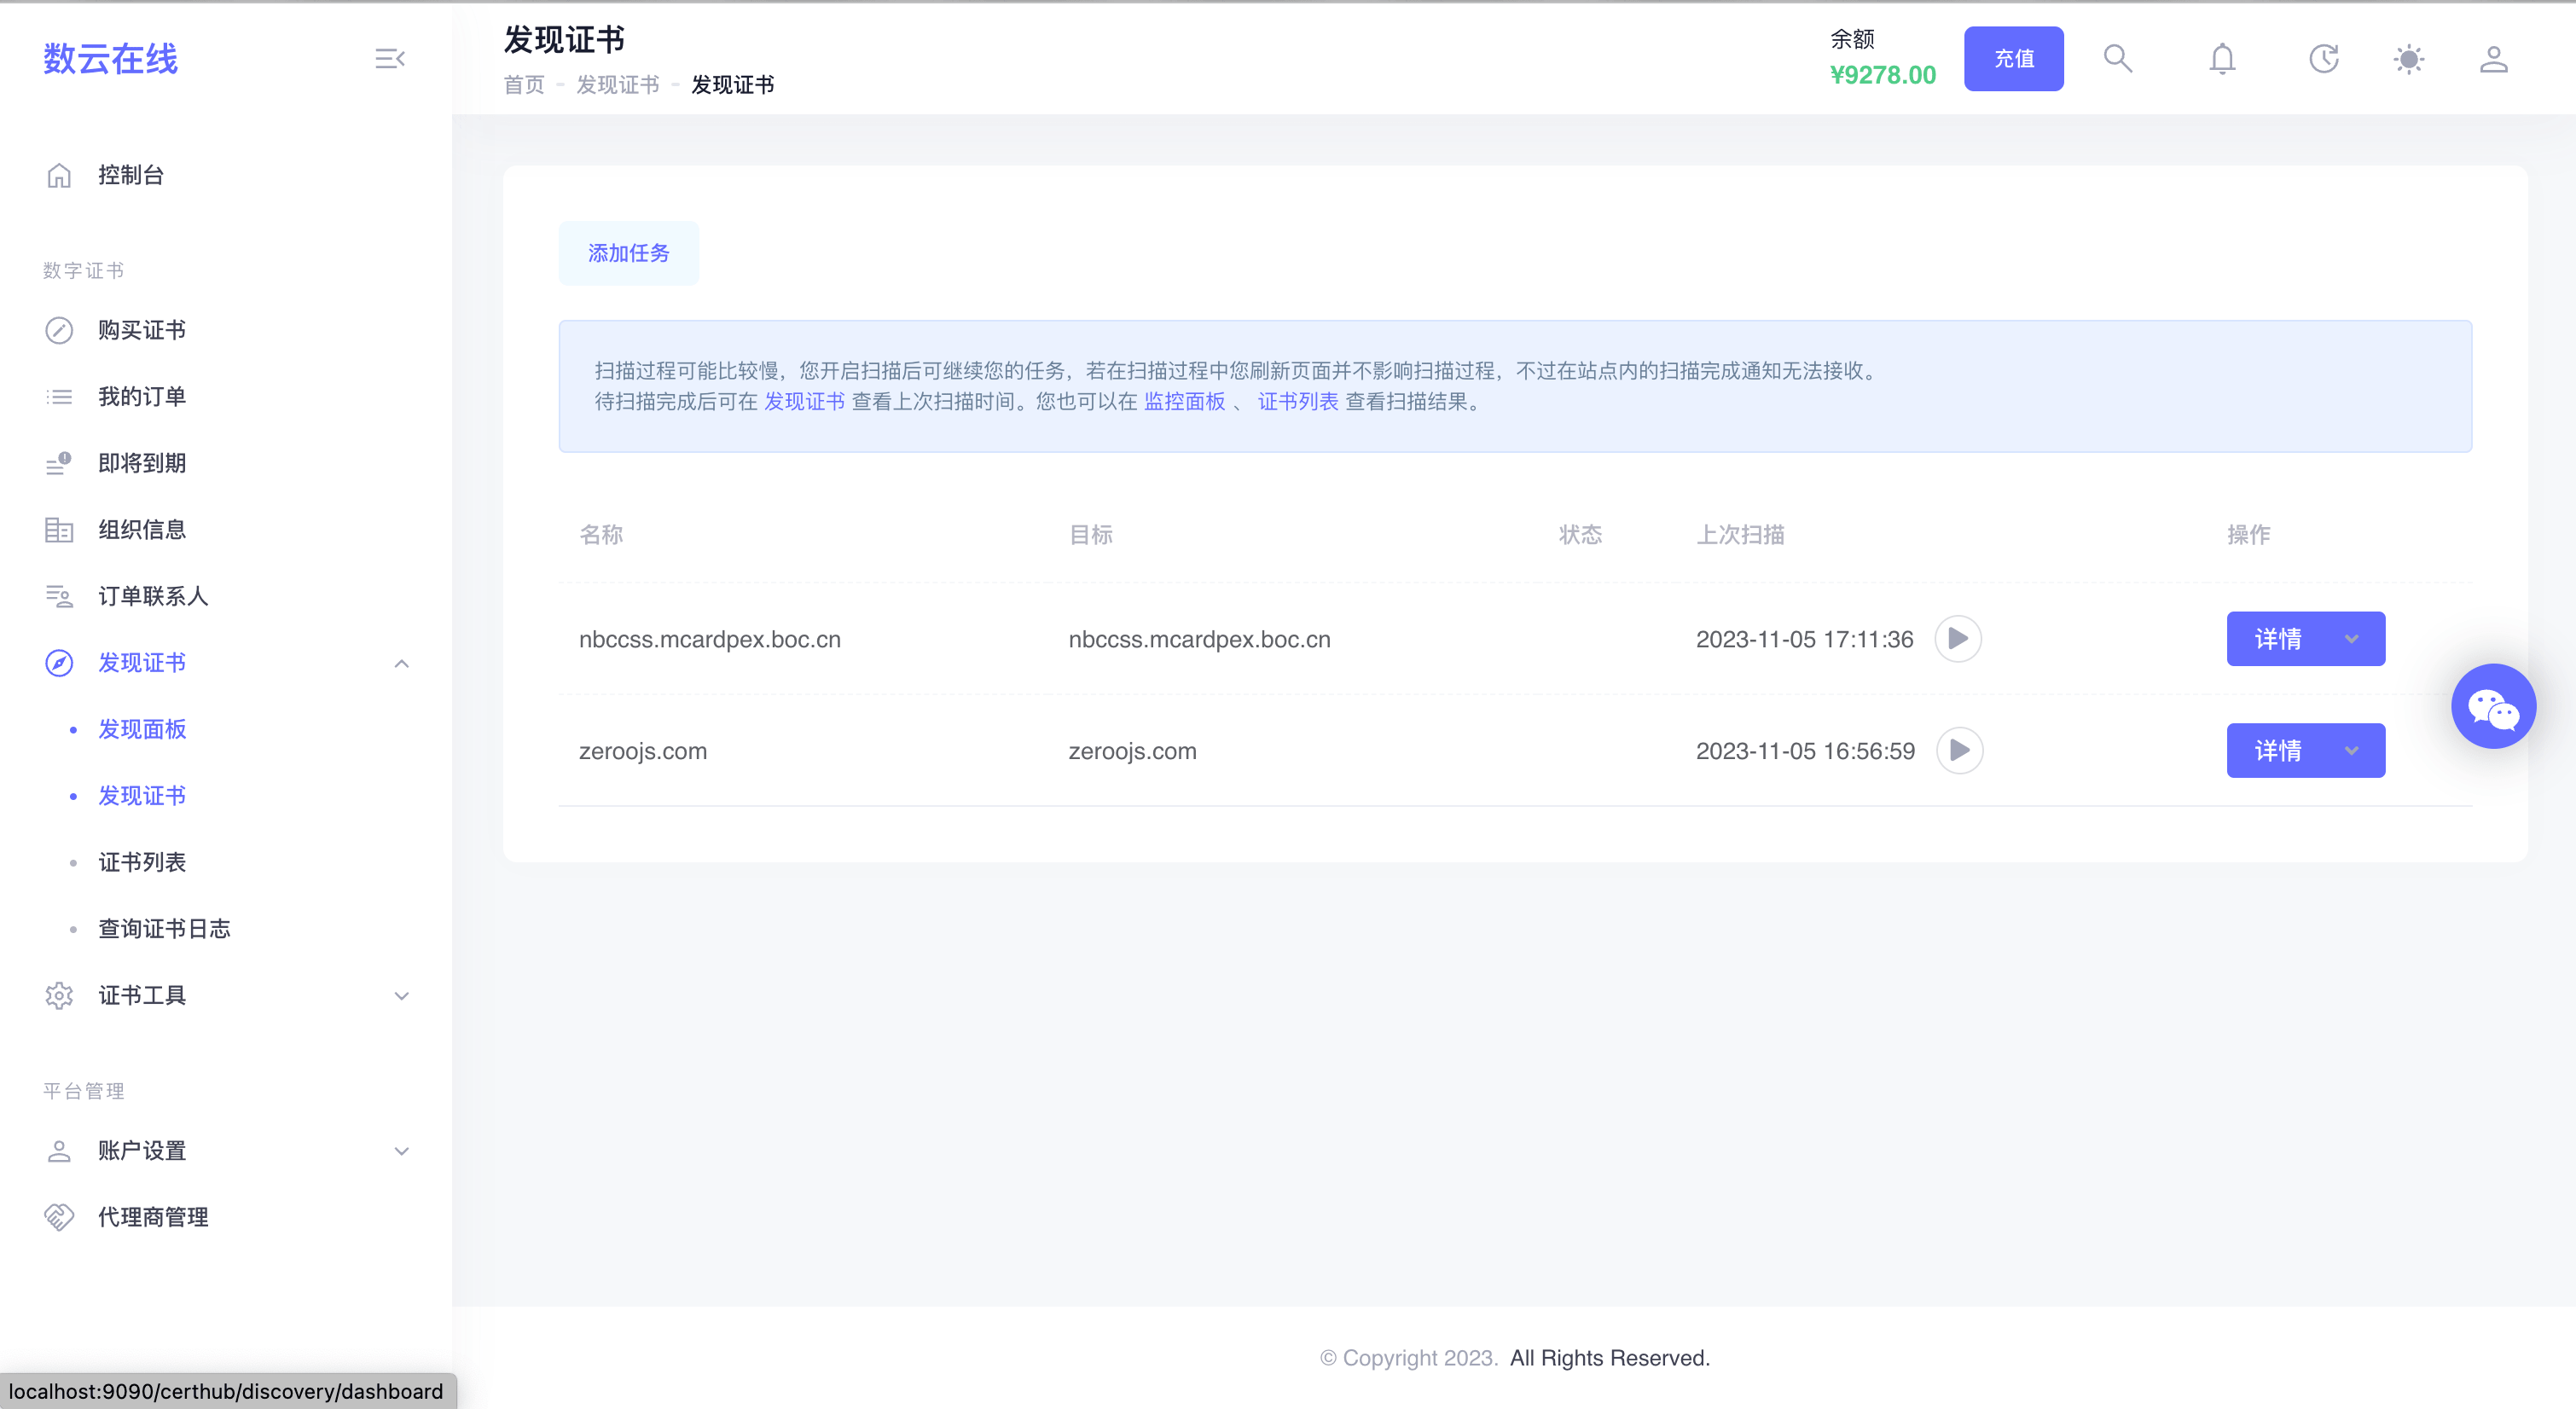
Task: Open the floating WeChat chat button
Action: (x=2492, y=706)
